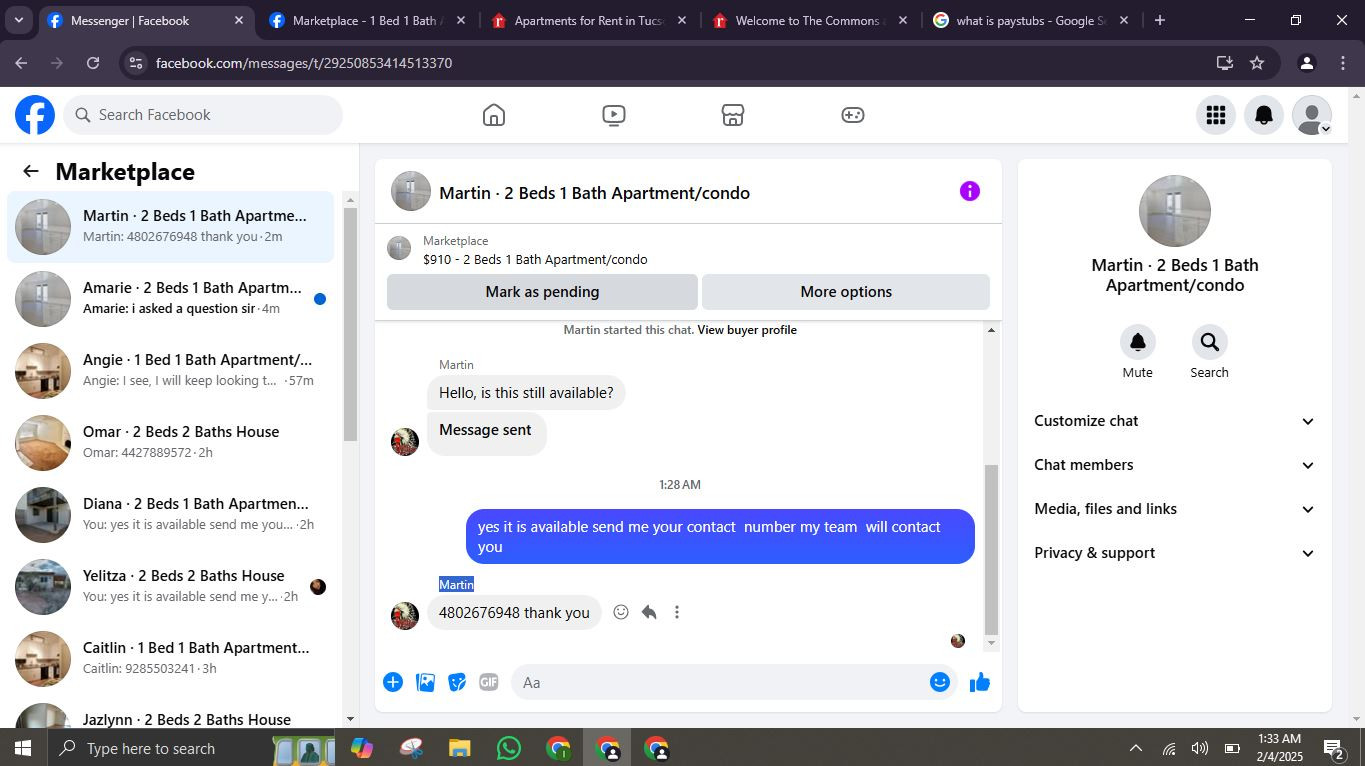
Task: Switch to Welcome to The Commons tab
Action: coord(811,20)
